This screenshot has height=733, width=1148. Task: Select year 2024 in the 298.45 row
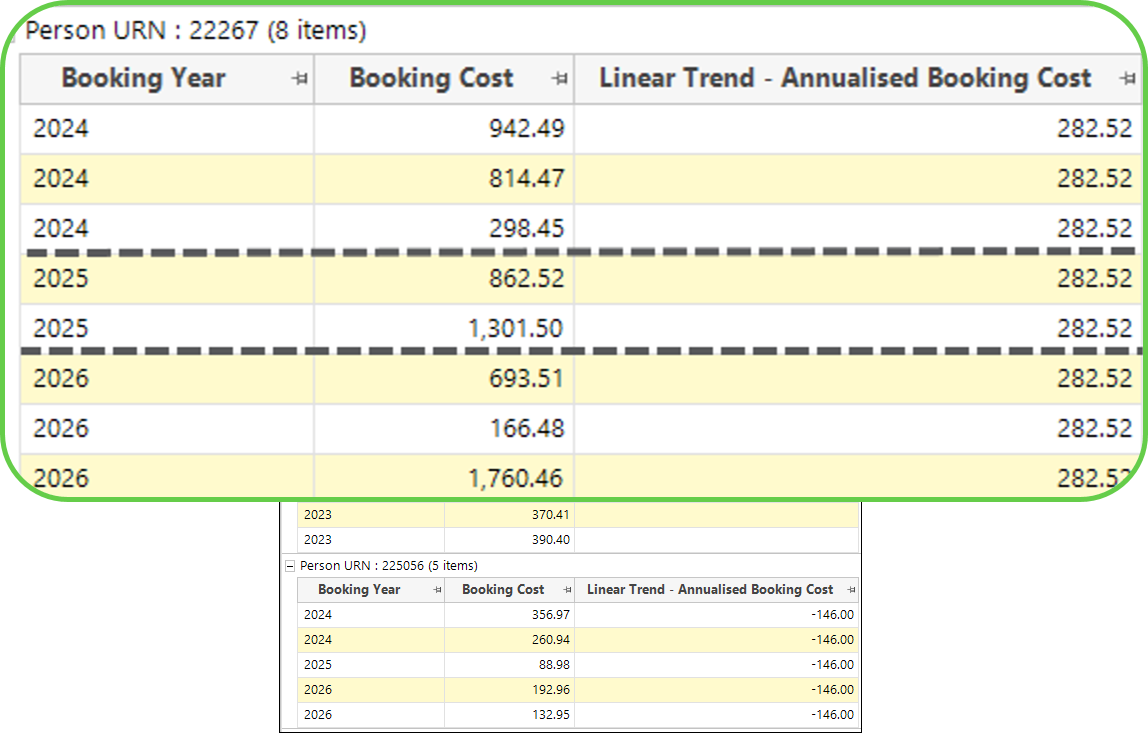(167, 228)
